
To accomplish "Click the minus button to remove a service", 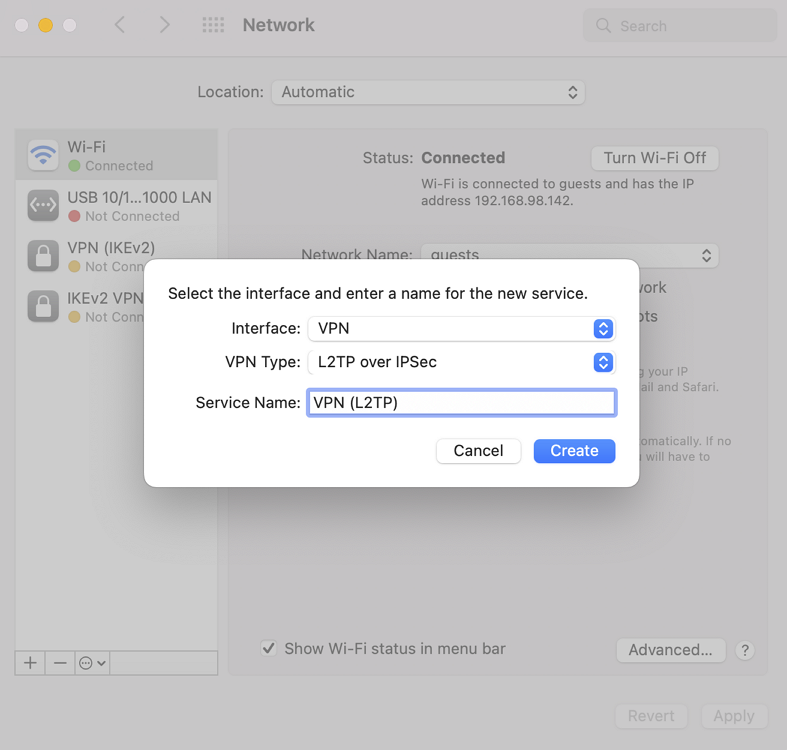I will point(60,663).
